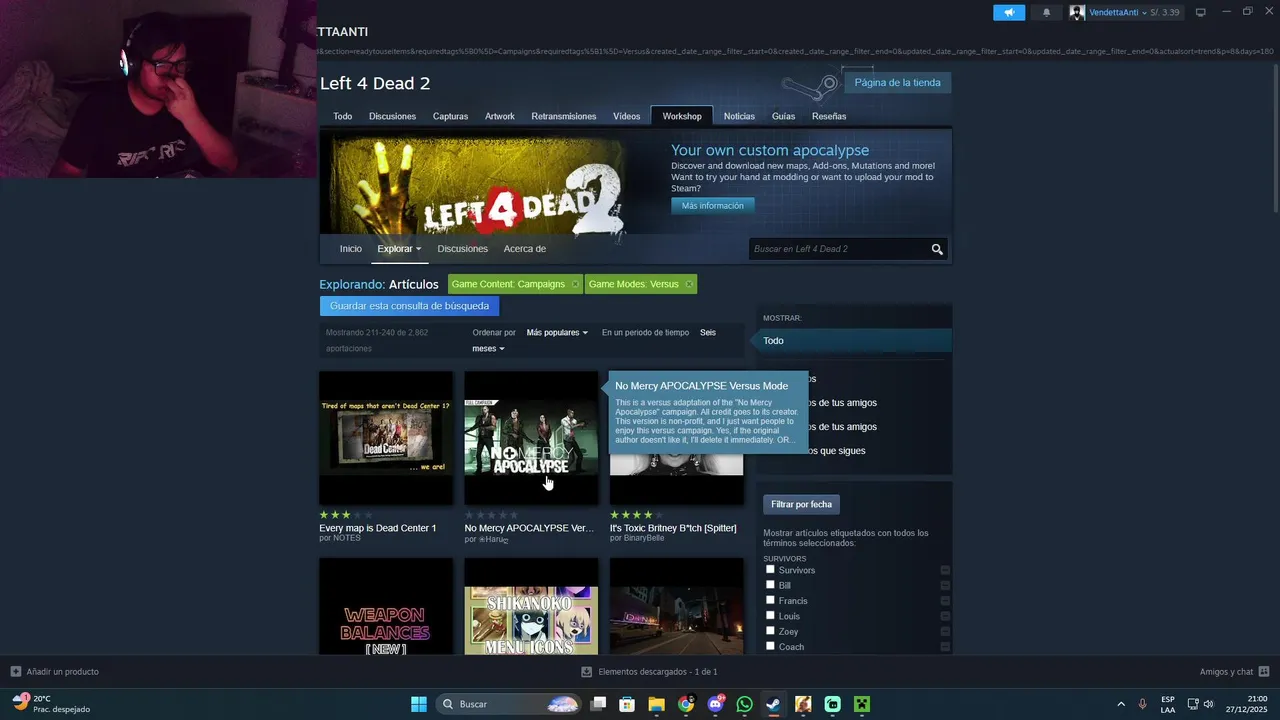Viewport: 1280px width, 720px height.
Task: Open WhatsApp from the taskbar
Action: (744, 704)
